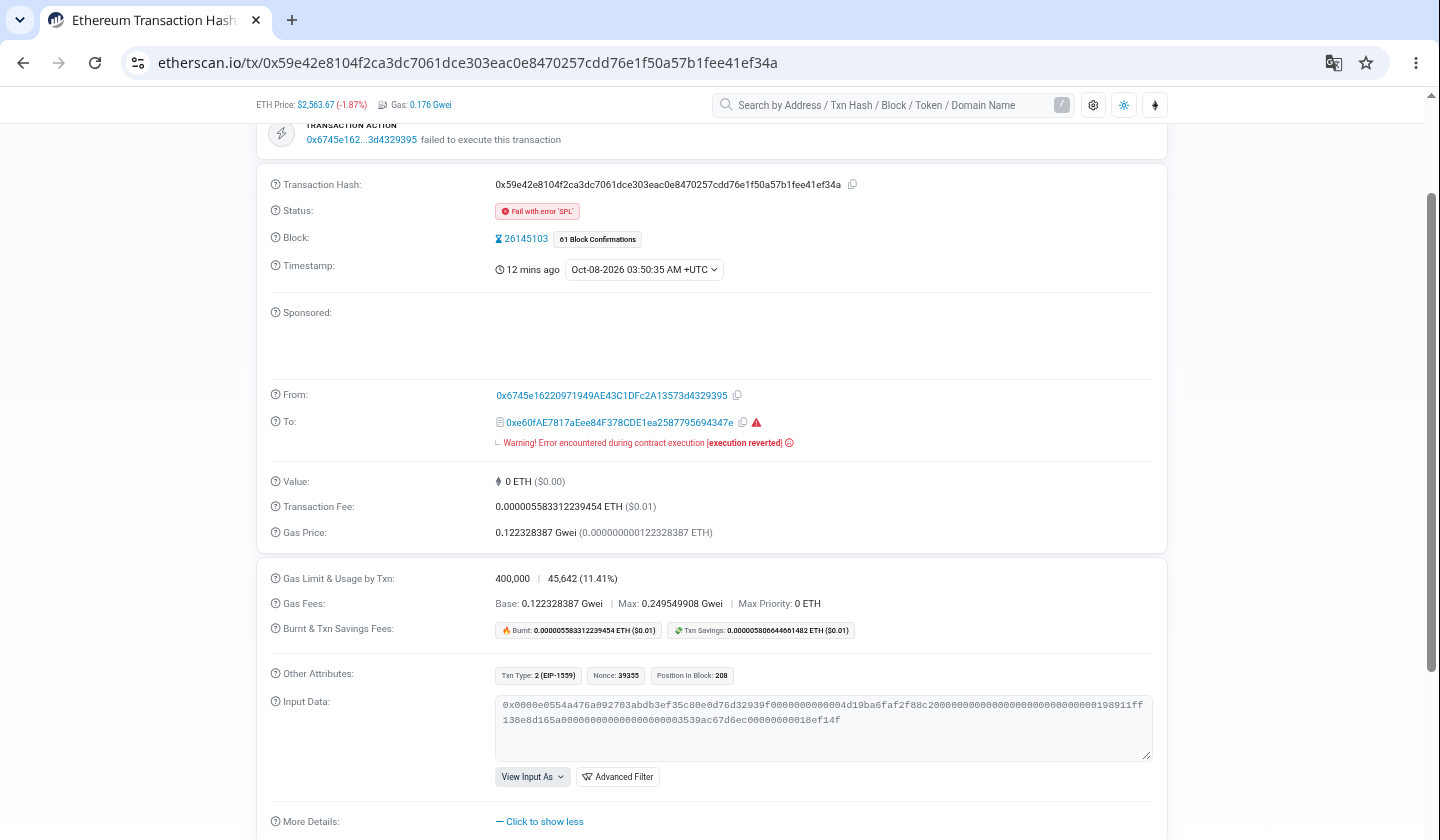Toggle light/dark theme sun icon
The width and height of the screenshot is (1440, 840).
[x=1124, y=105]
